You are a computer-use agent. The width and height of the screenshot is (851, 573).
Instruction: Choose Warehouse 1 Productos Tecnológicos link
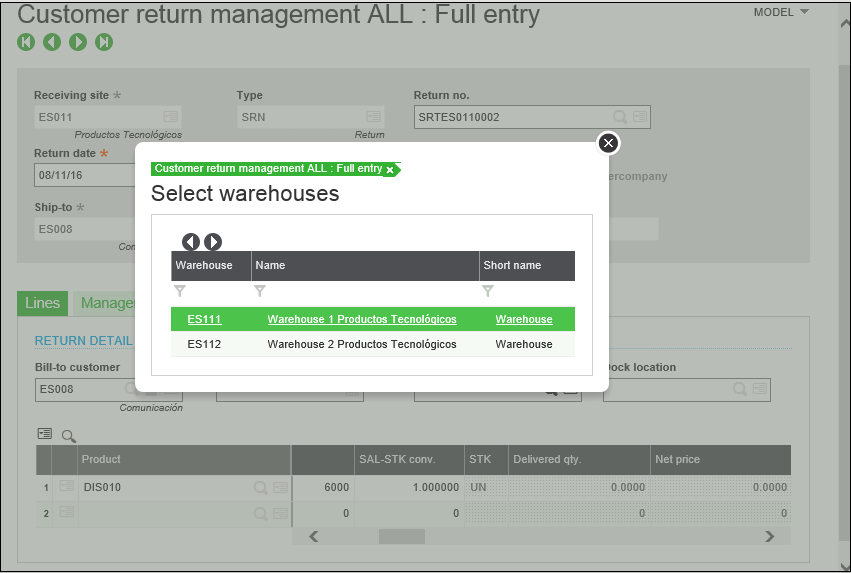tap(362, 319)
